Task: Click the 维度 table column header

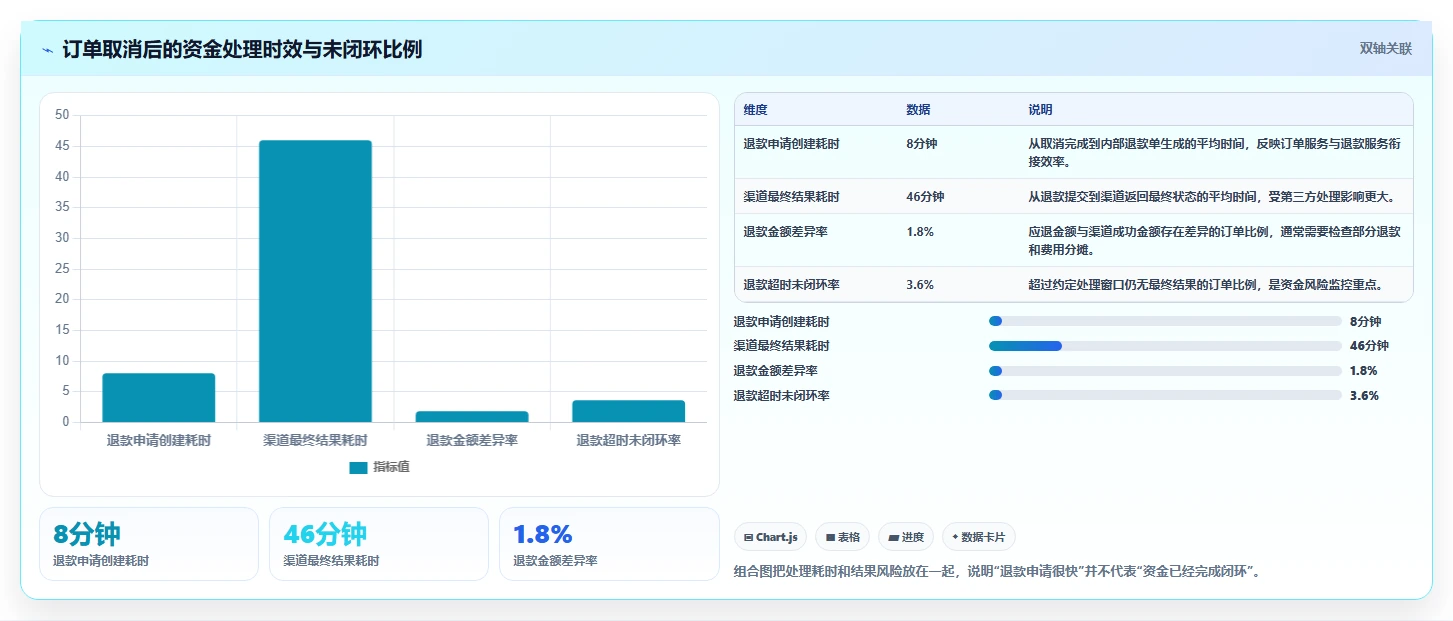Action: coord(756,110)
